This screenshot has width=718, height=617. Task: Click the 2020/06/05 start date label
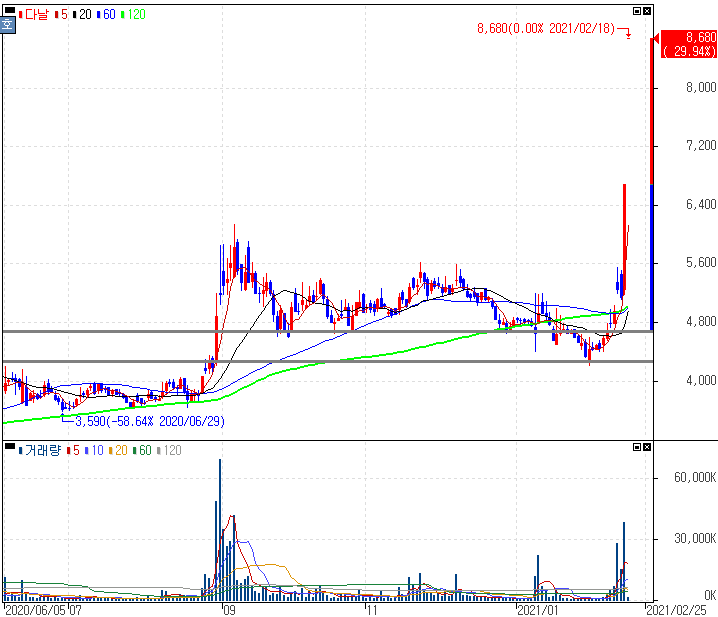point(35,610)
